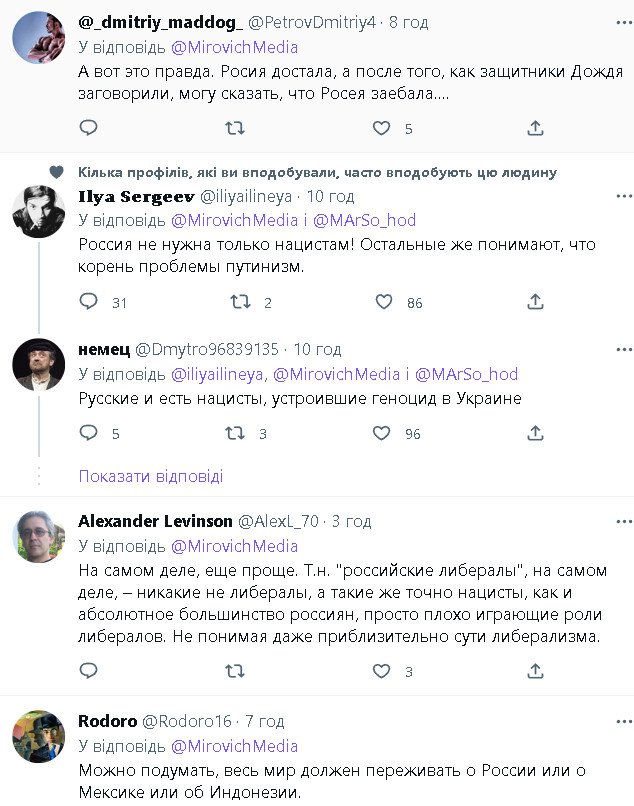The width and height of the screenshot is (634, 806).
Task: Open @MArSo_hod mention in Ilya Sergeev's reply
Action: pos(364,220)
